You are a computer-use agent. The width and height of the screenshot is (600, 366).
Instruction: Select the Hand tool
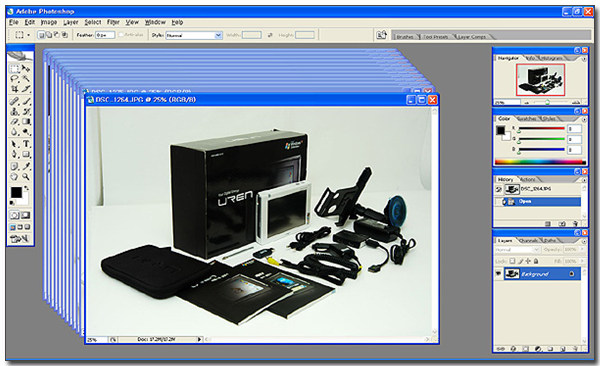point(15,177)
